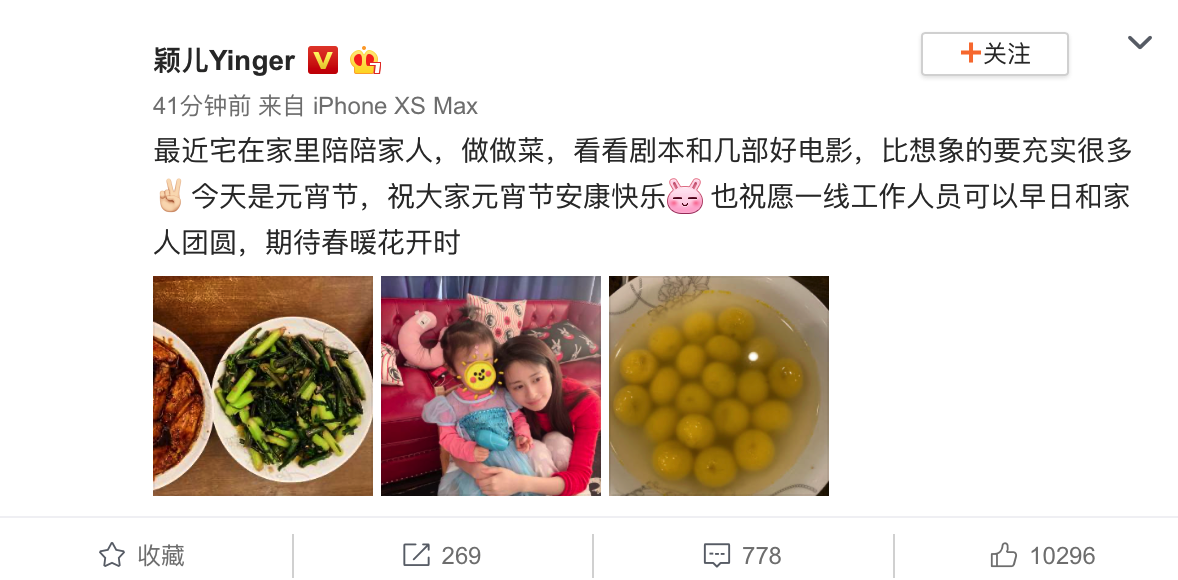Click the star favorite icon
Image resolution: width=1178 pixels, height=580 pixels.
(112, 555)
